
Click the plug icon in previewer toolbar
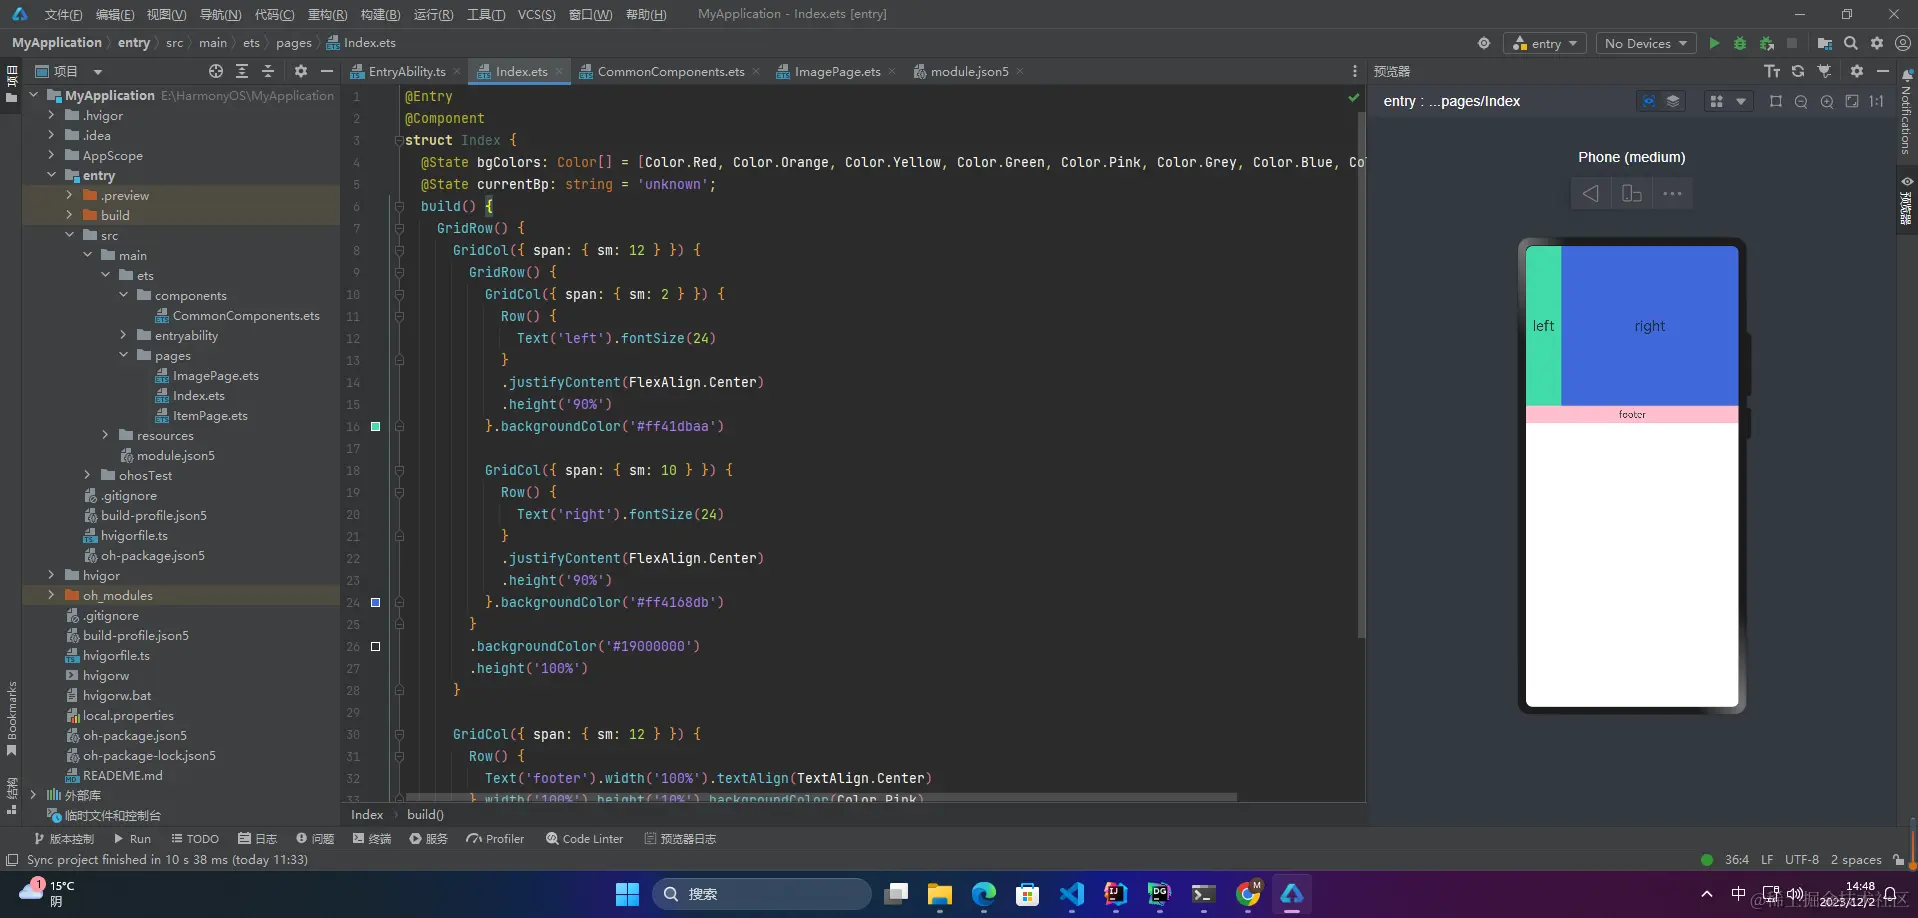tap(1824, 71)
